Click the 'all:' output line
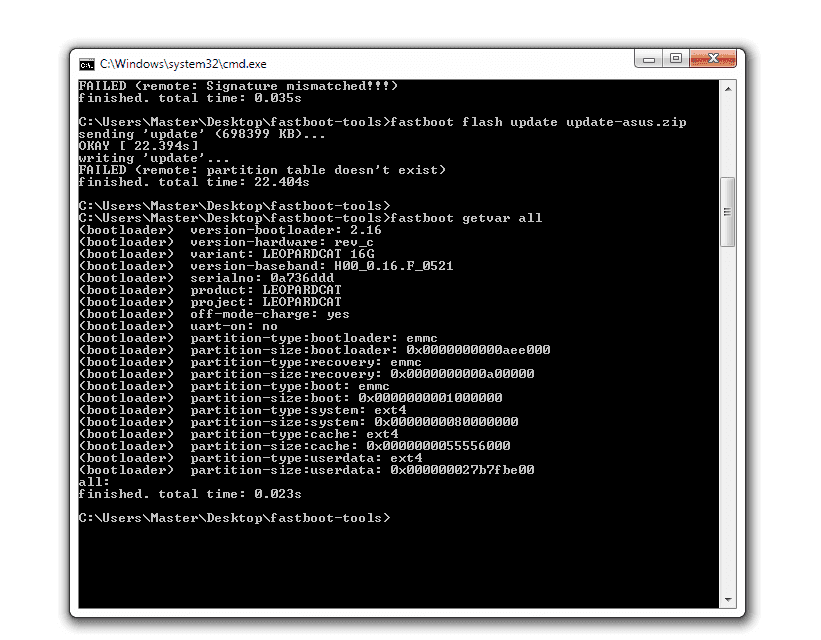The width and height of the screenshot is (821, 640). point(94,482)
